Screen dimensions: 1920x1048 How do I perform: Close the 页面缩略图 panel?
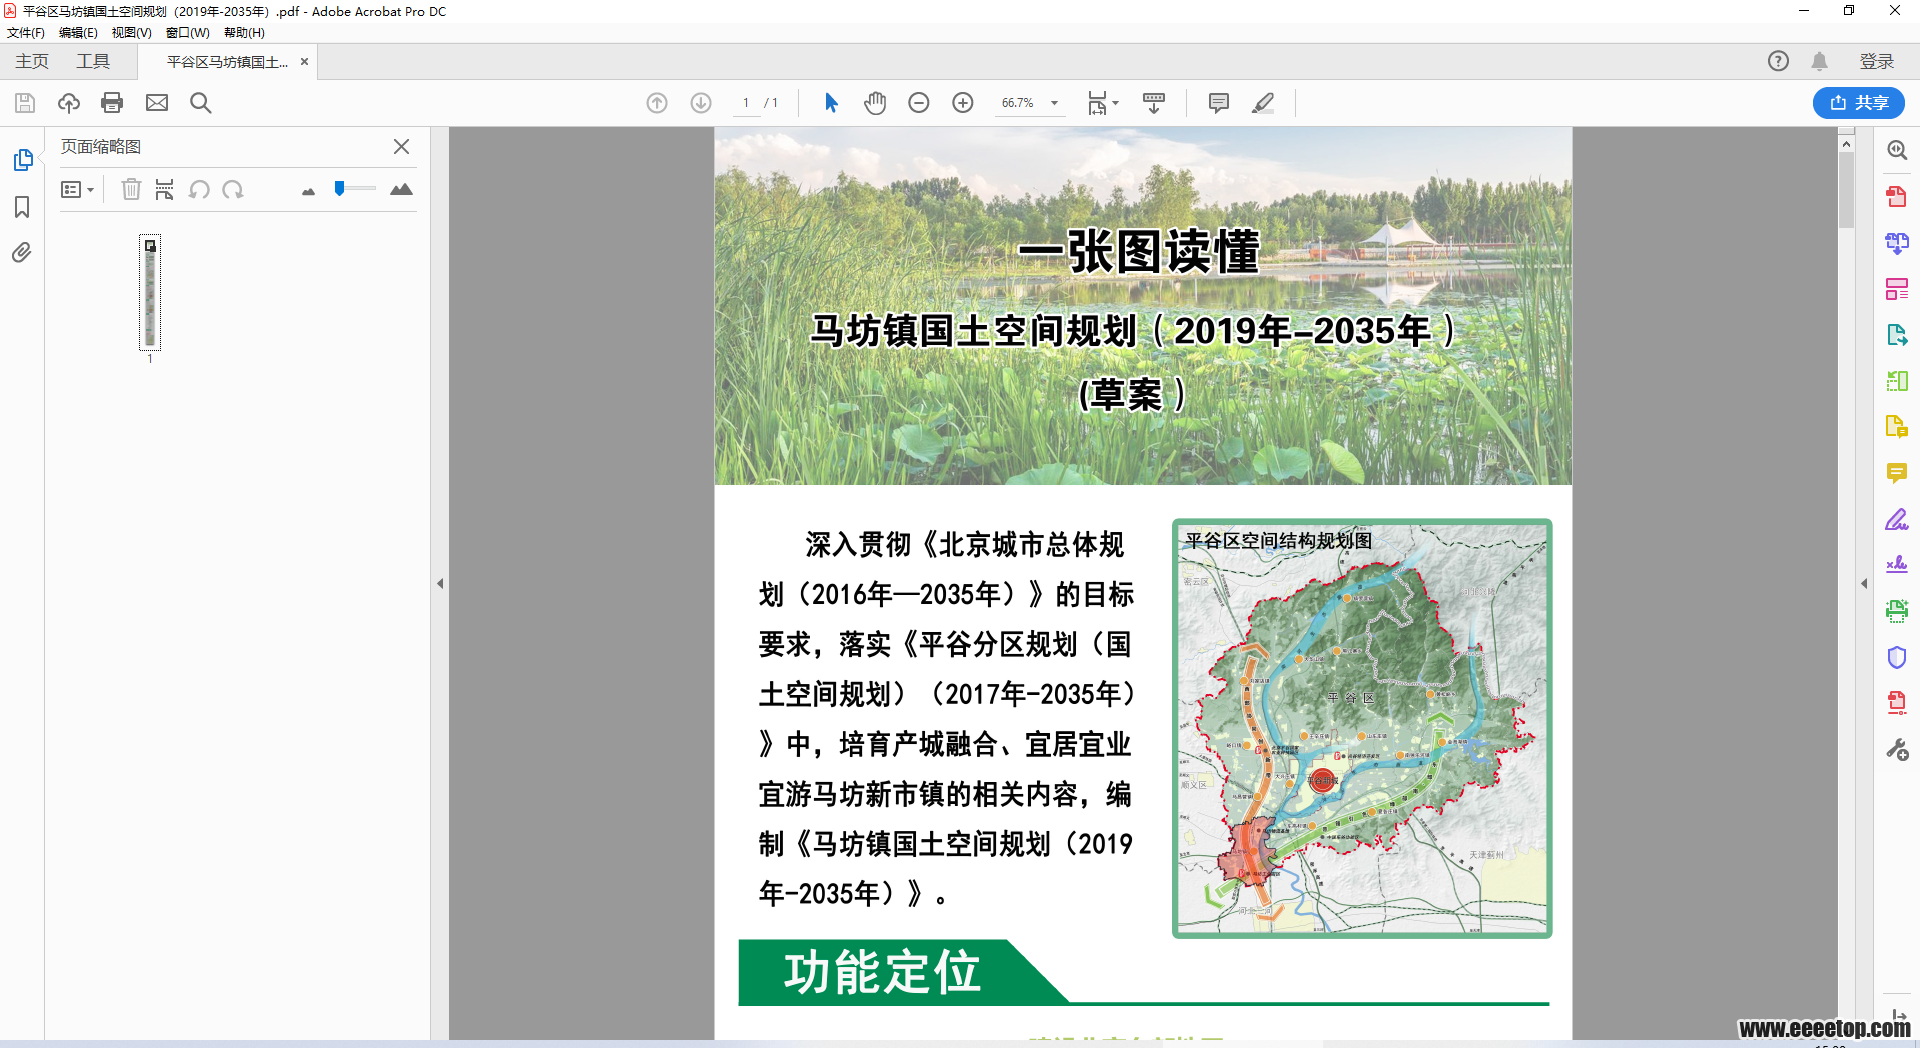tap(401, 146)
